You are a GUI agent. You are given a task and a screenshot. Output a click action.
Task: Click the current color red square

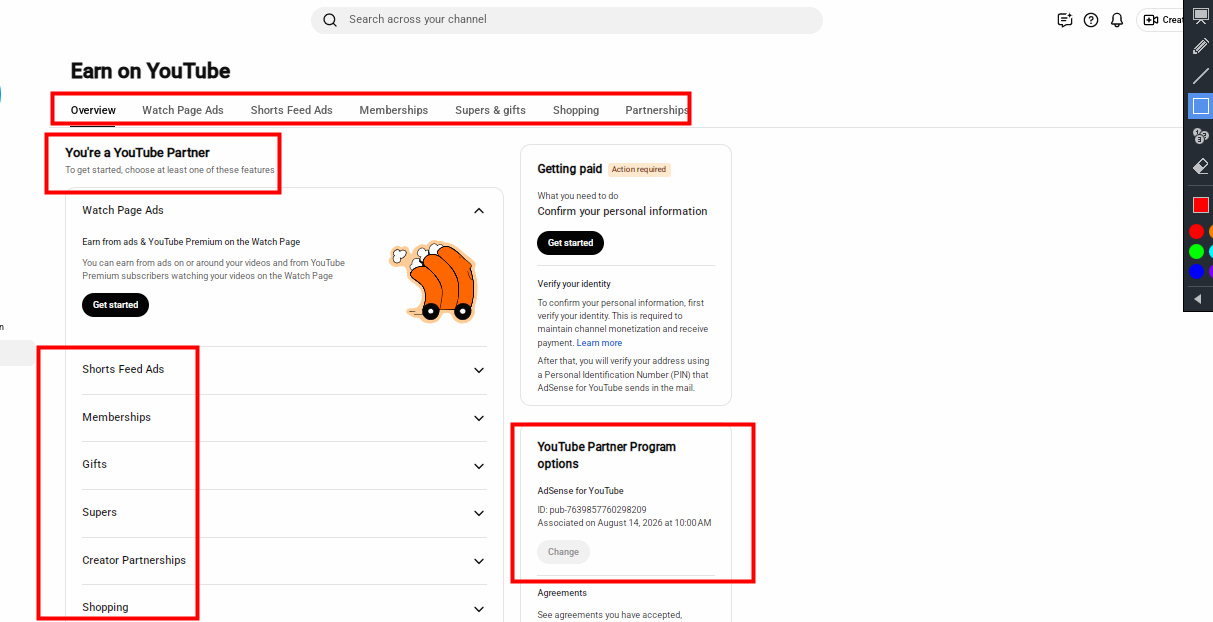pyautogui.click(x=1201, y=205)
